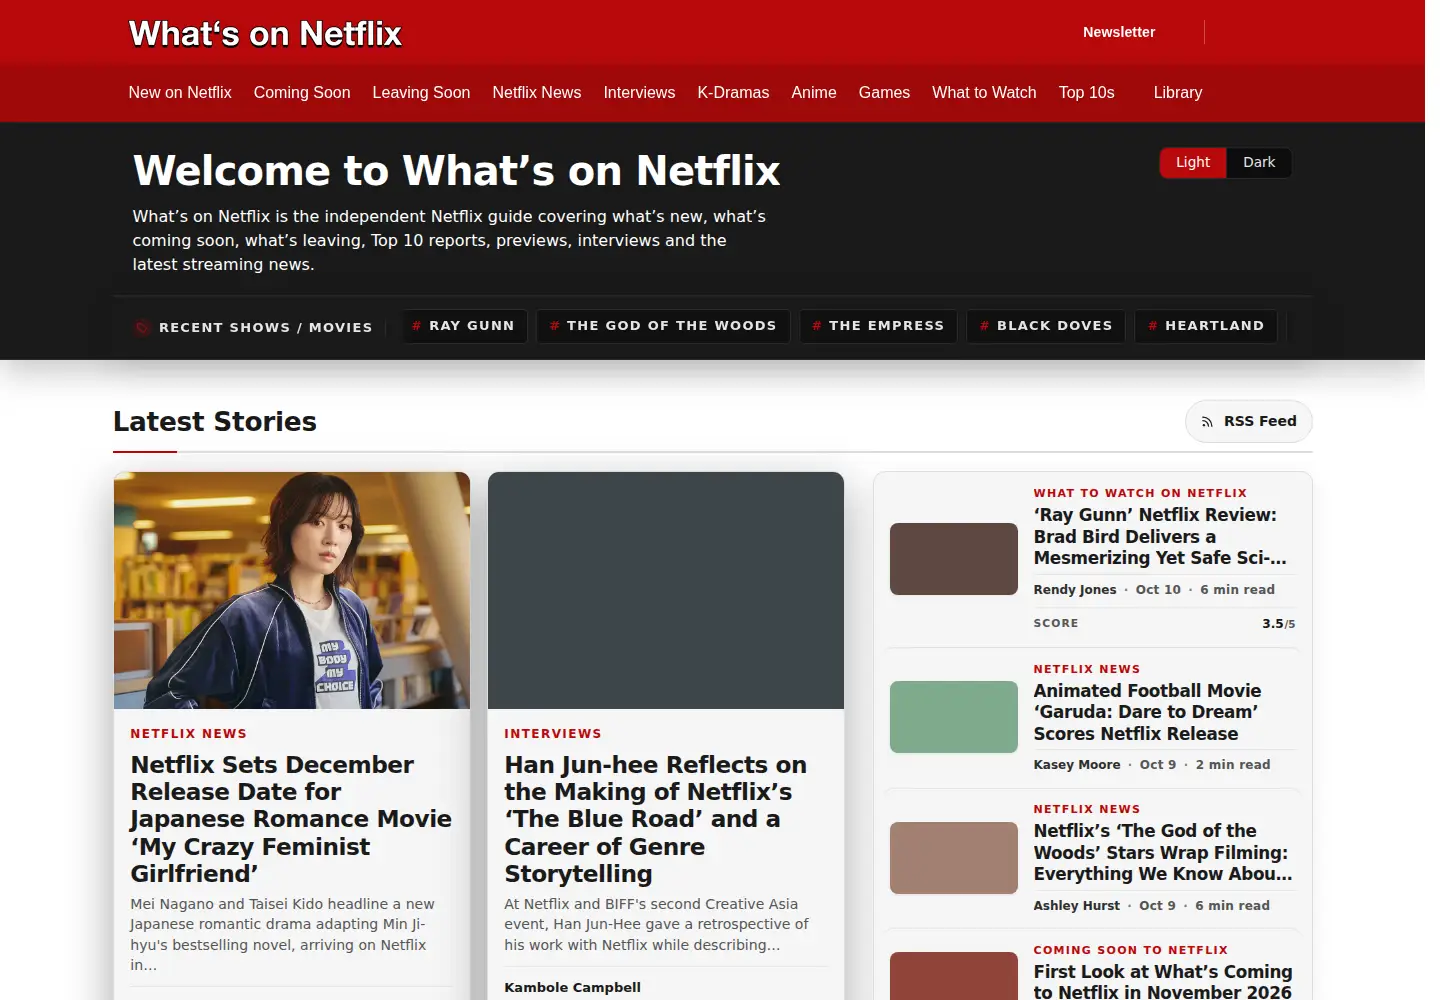Open the Ray Gunn hashtag chip
1440x1000 pixels.
(464, 326)
